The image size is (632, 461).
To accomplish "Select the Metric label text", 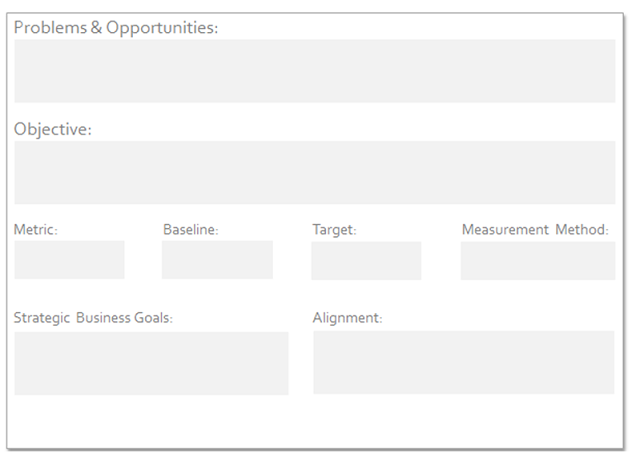I will (x=36, y=229).
